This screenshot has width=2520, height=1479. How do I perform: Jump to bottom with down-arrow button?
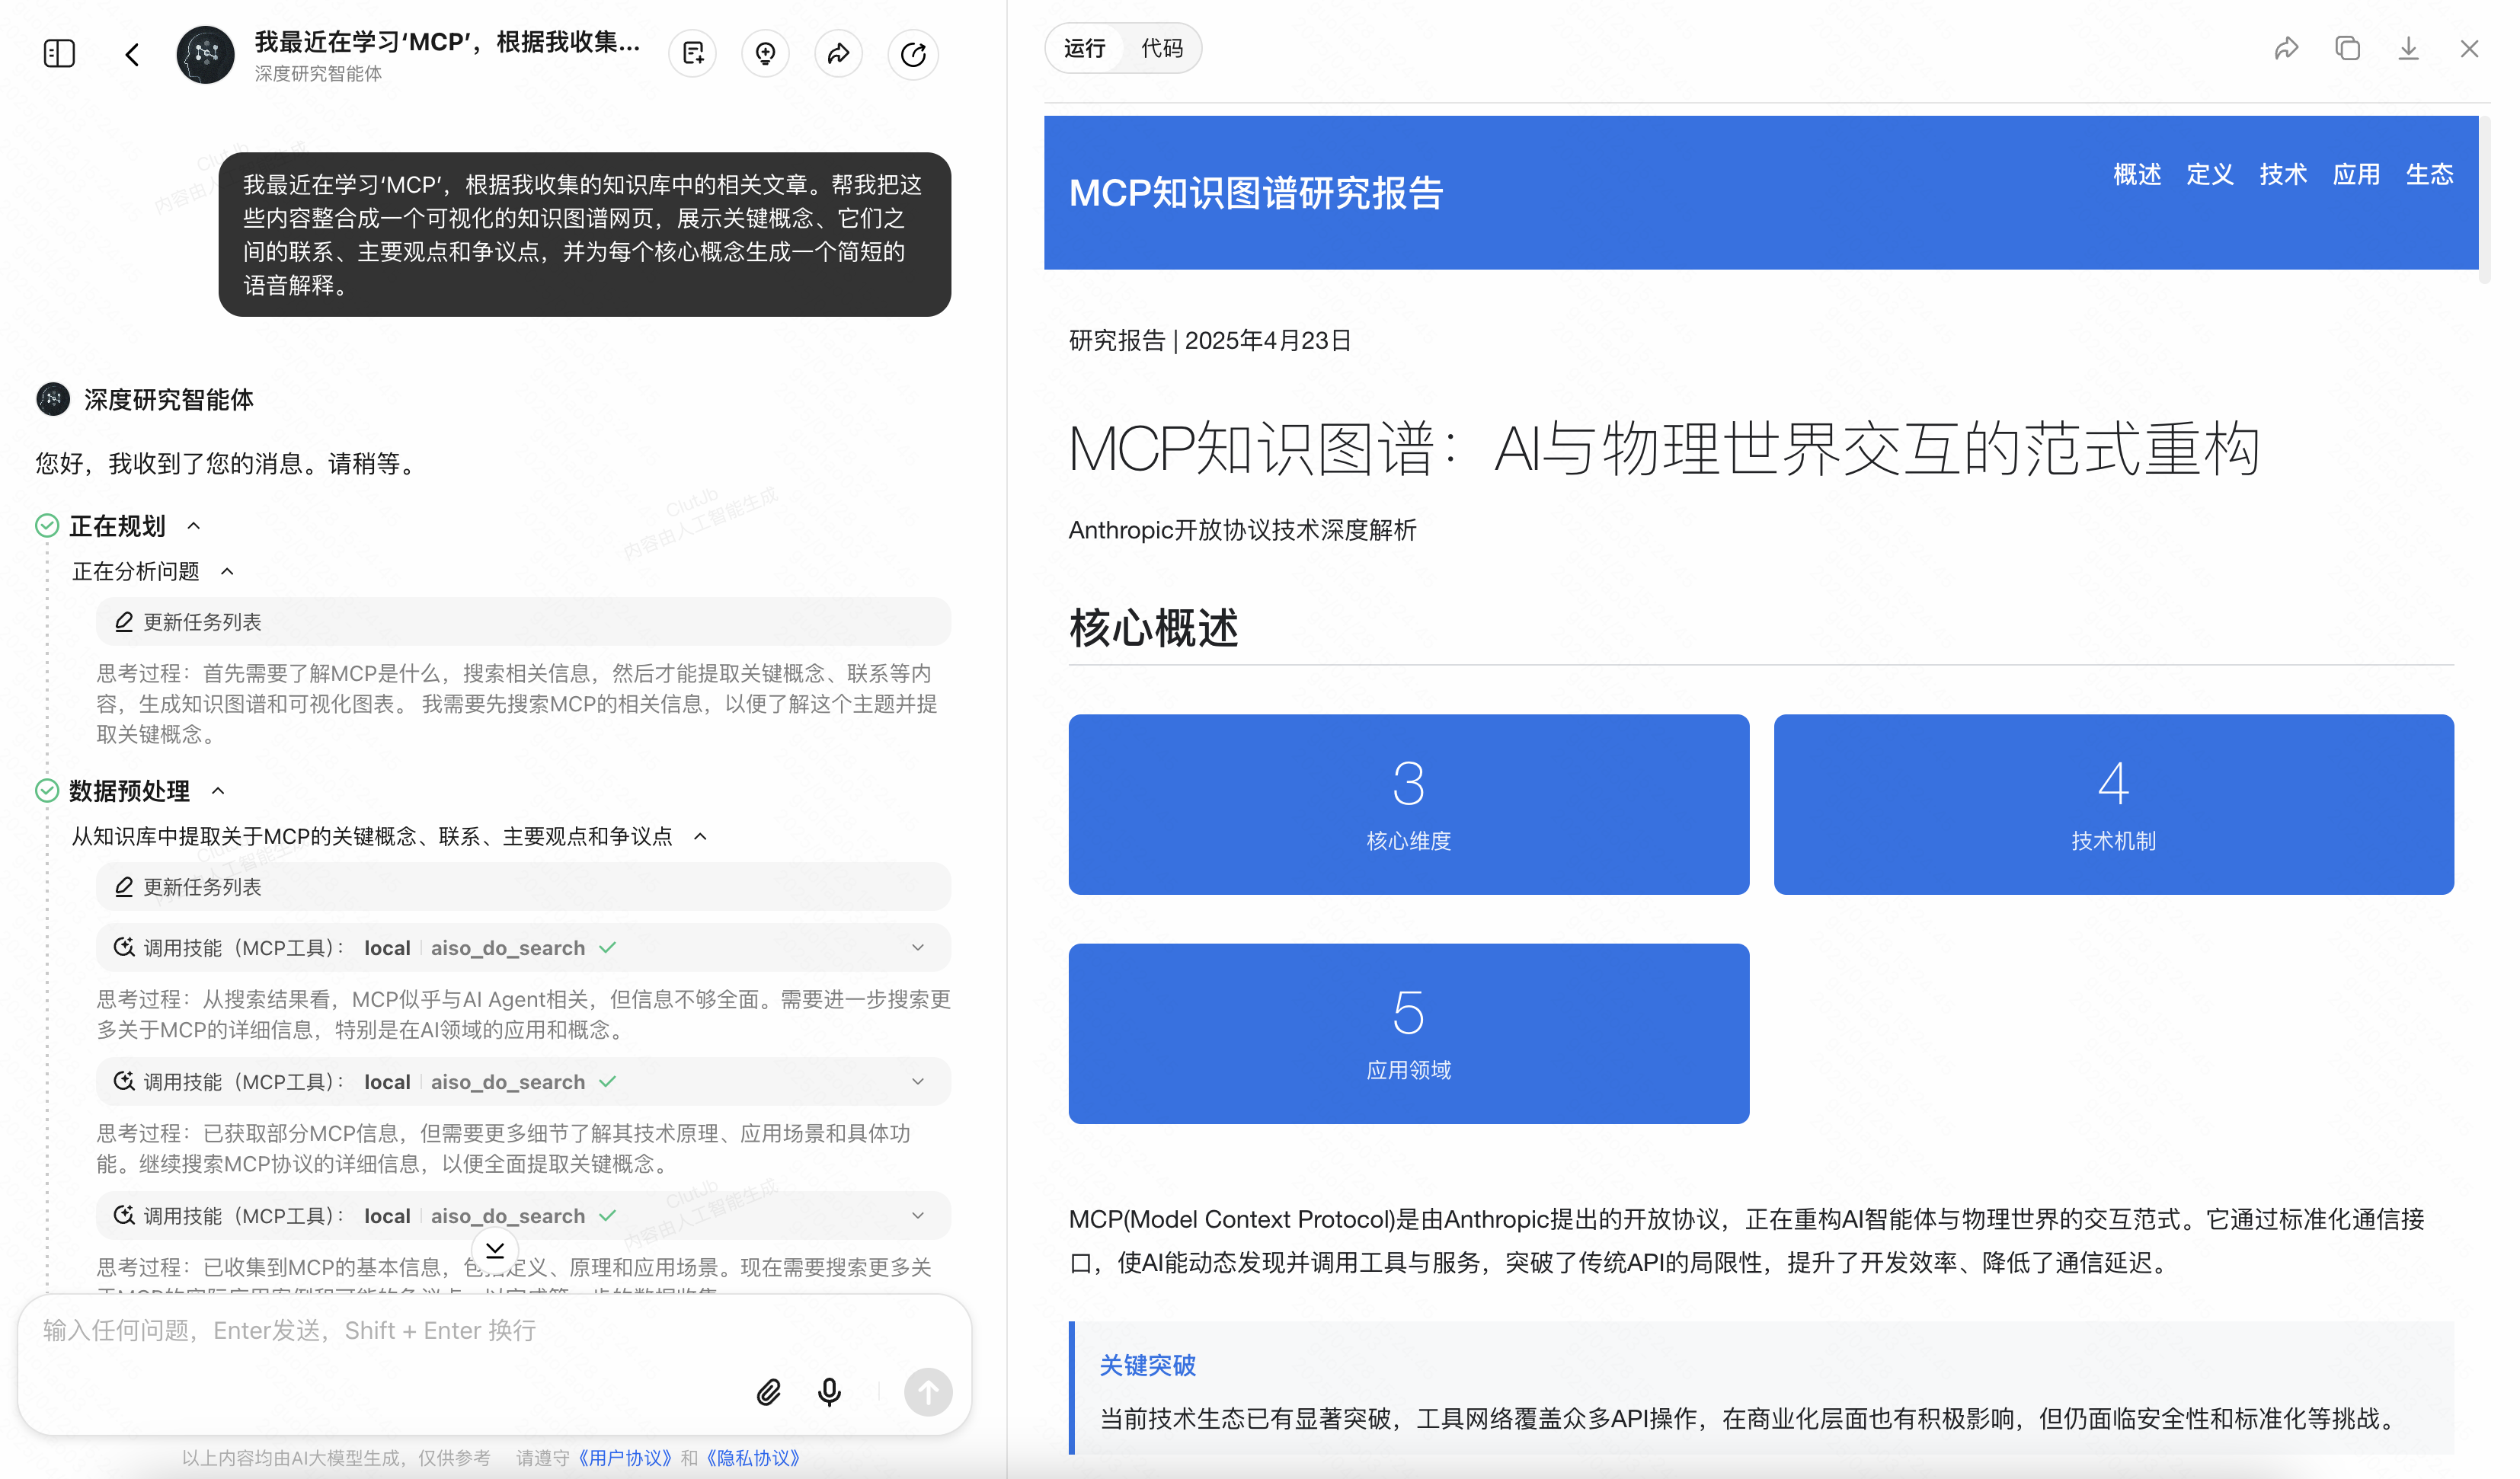coord(495,1250)
